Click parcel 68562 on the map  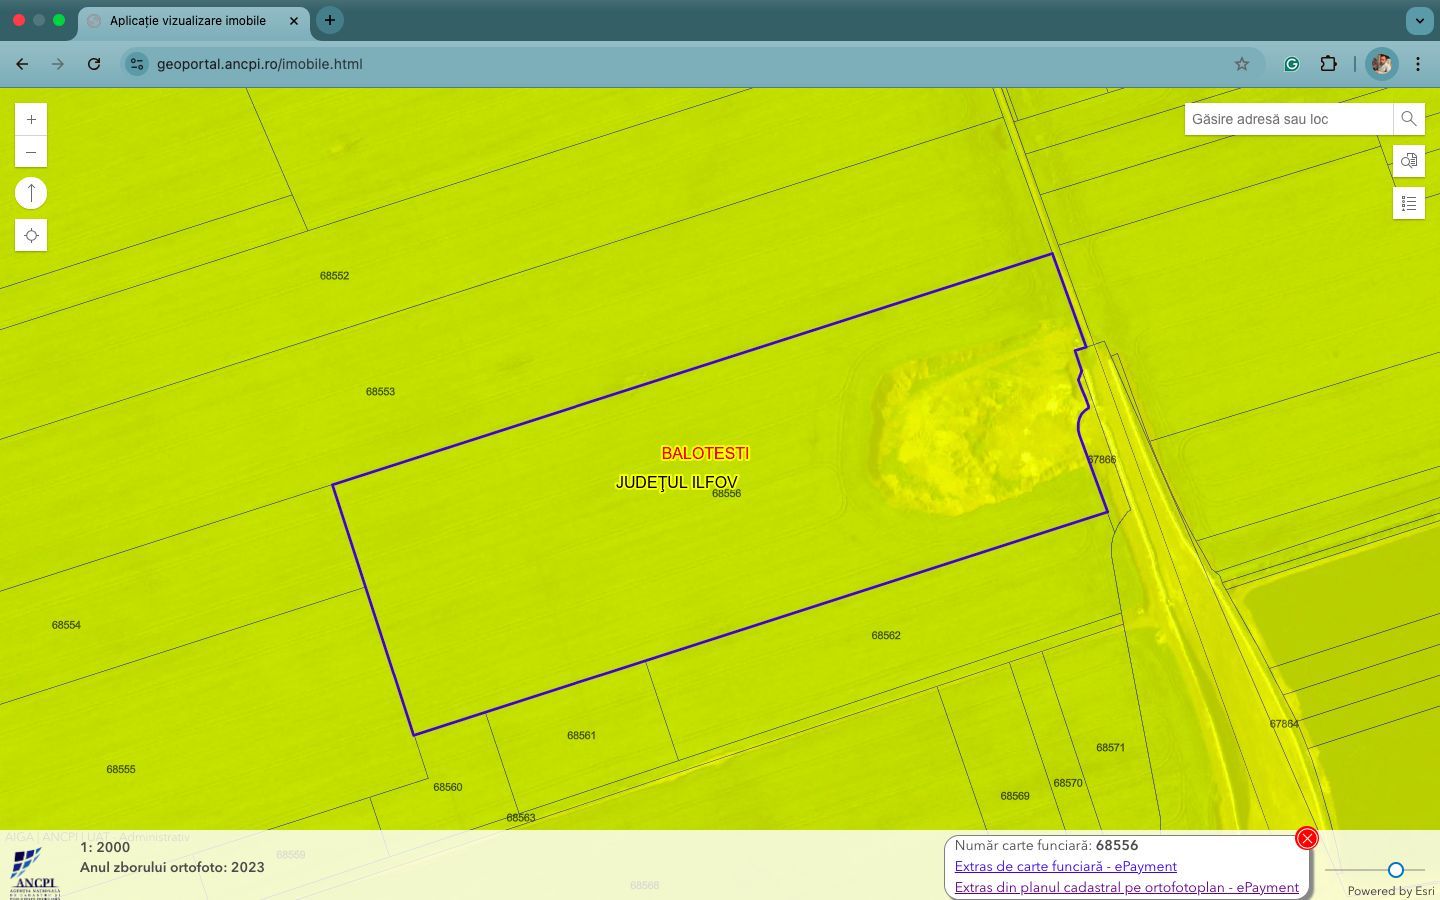[x=885, y=636]
